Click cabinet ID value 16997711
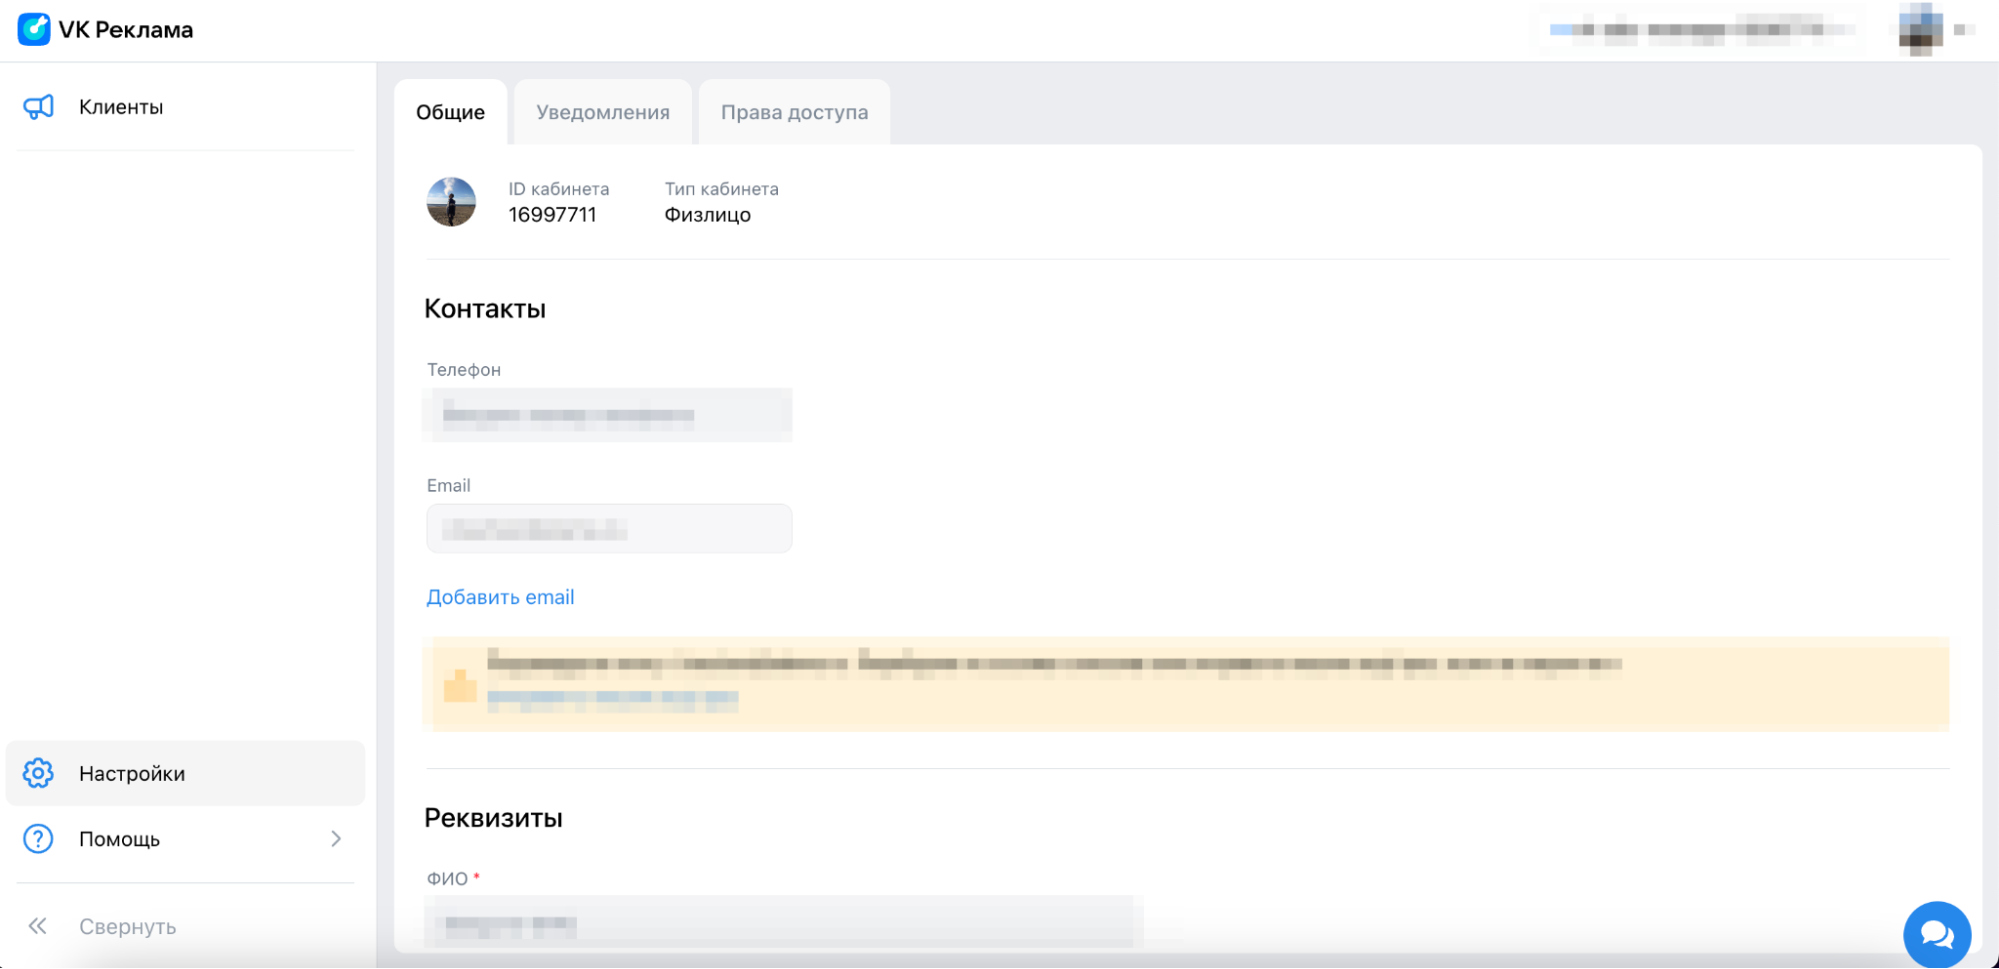This screenshot has height=969, width=1999. tap(552, 215)
